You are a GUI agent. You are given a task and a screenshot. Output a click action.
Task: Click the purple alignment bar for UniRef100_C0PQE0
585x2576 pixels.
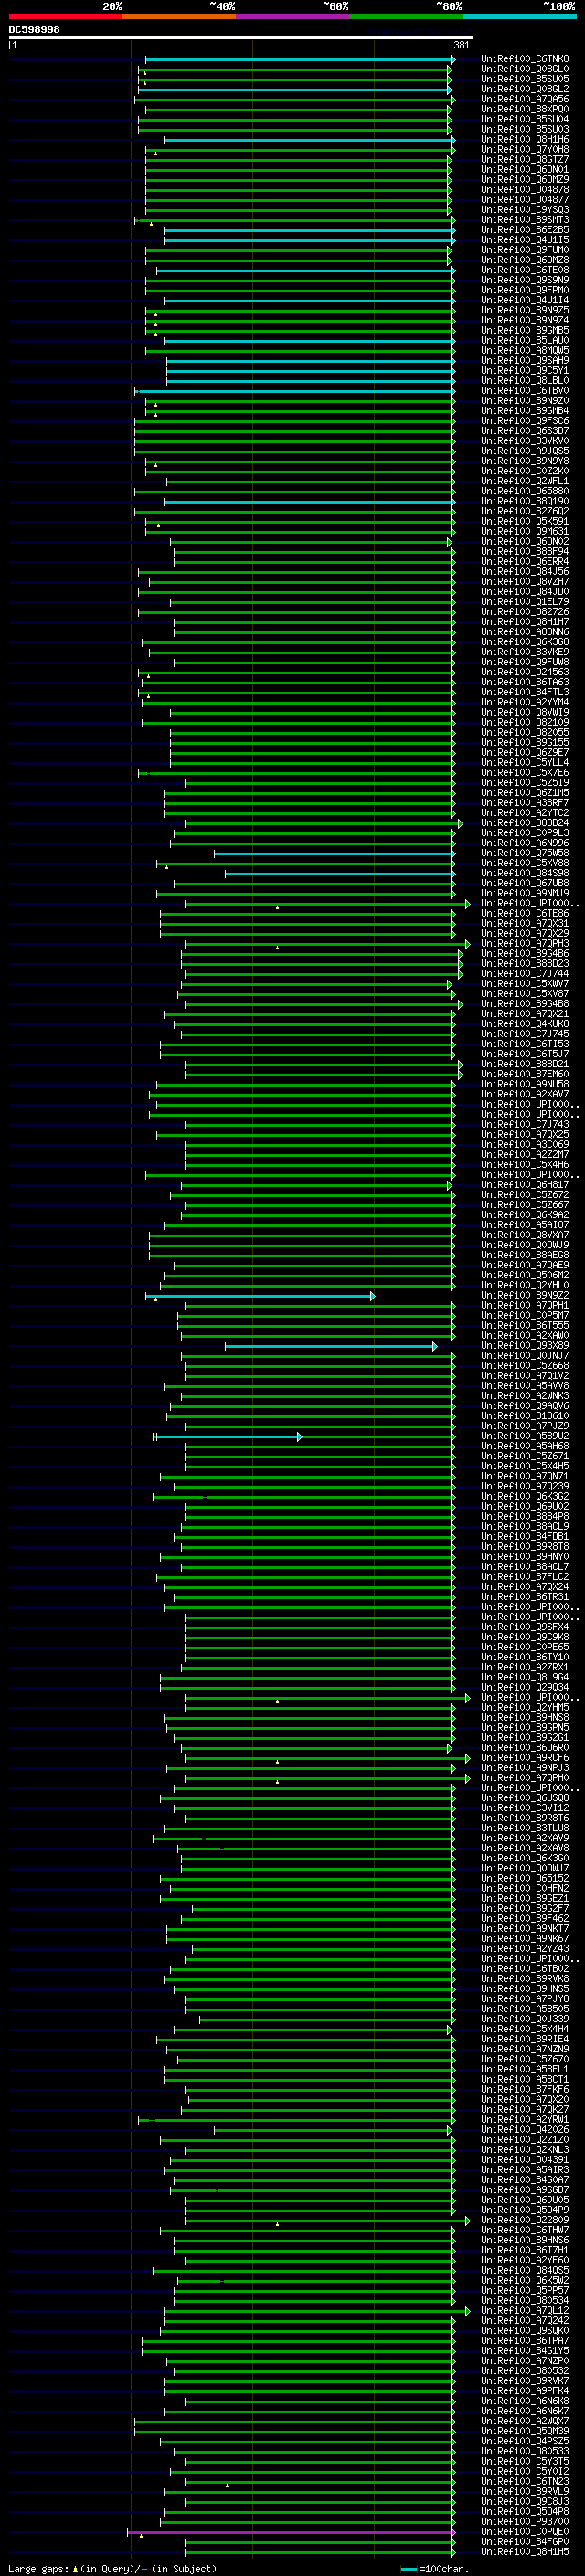pos(290,2533)
